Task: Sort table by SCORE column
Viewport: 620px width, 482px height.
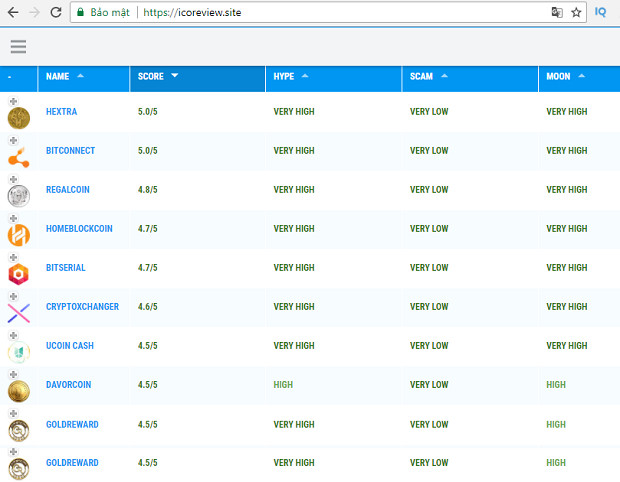Action: coord(197,79)
